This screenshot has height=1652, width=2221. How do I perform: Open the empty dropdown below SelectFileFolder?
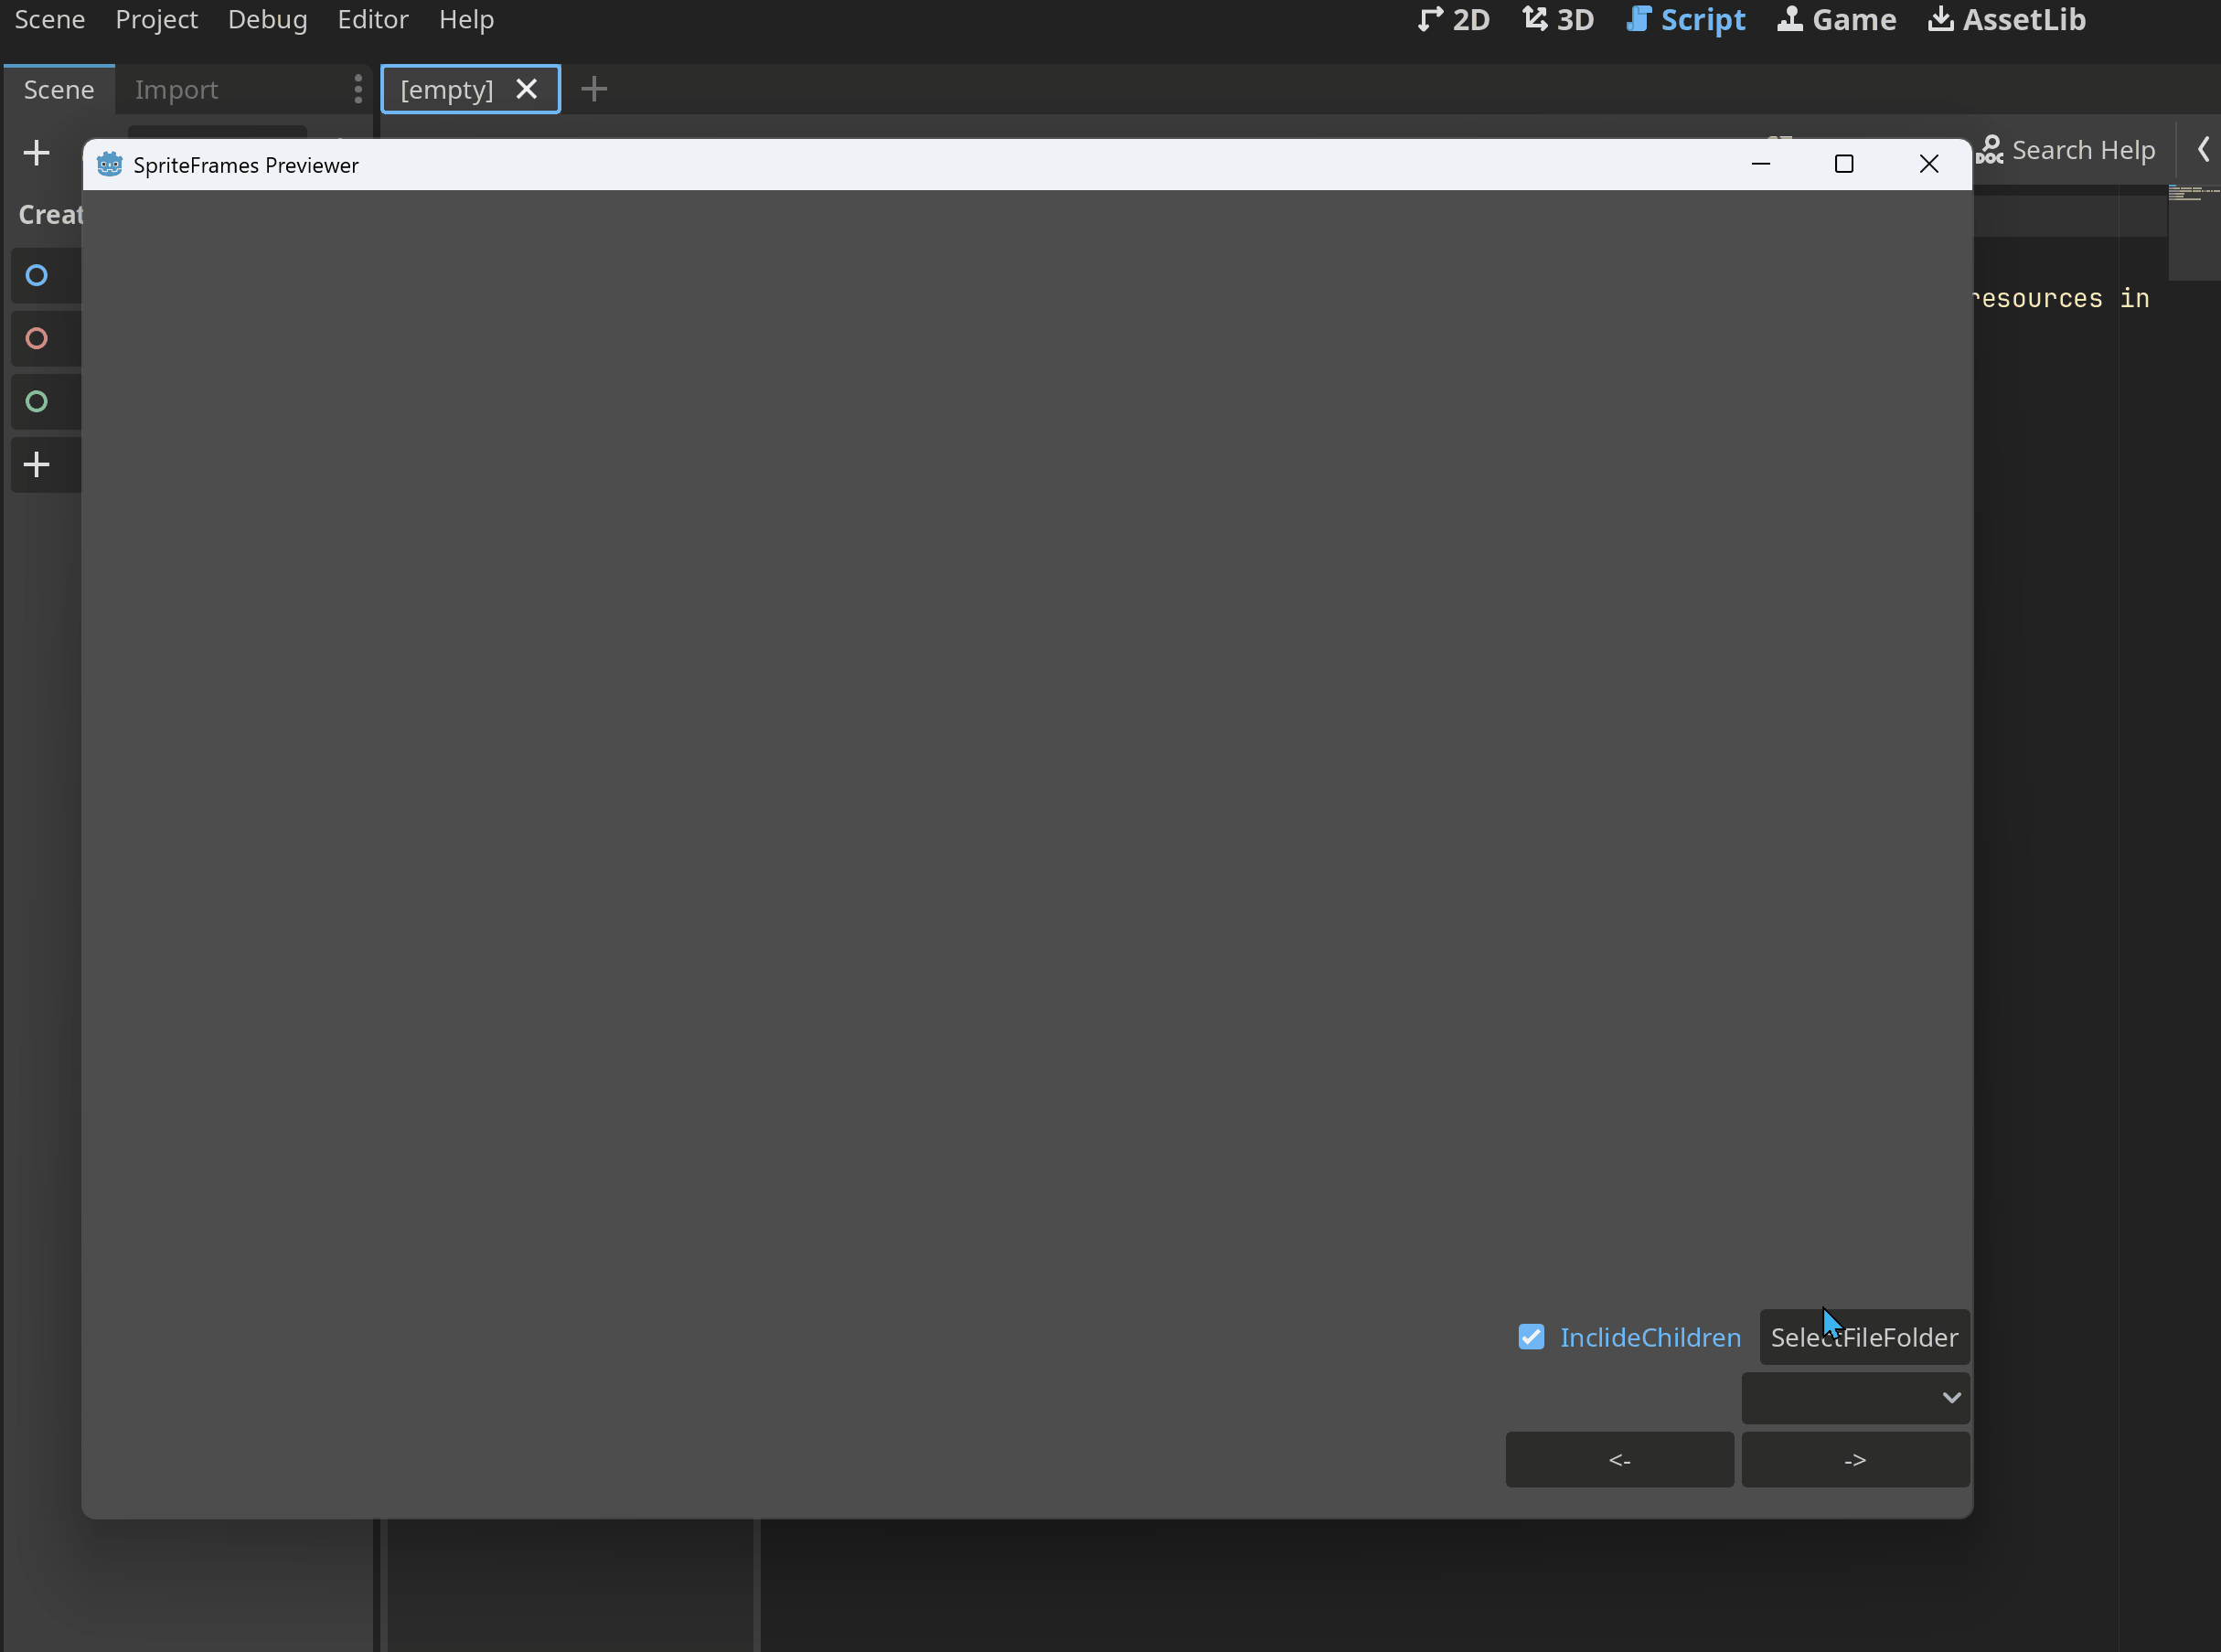tap(1855, 1398)
